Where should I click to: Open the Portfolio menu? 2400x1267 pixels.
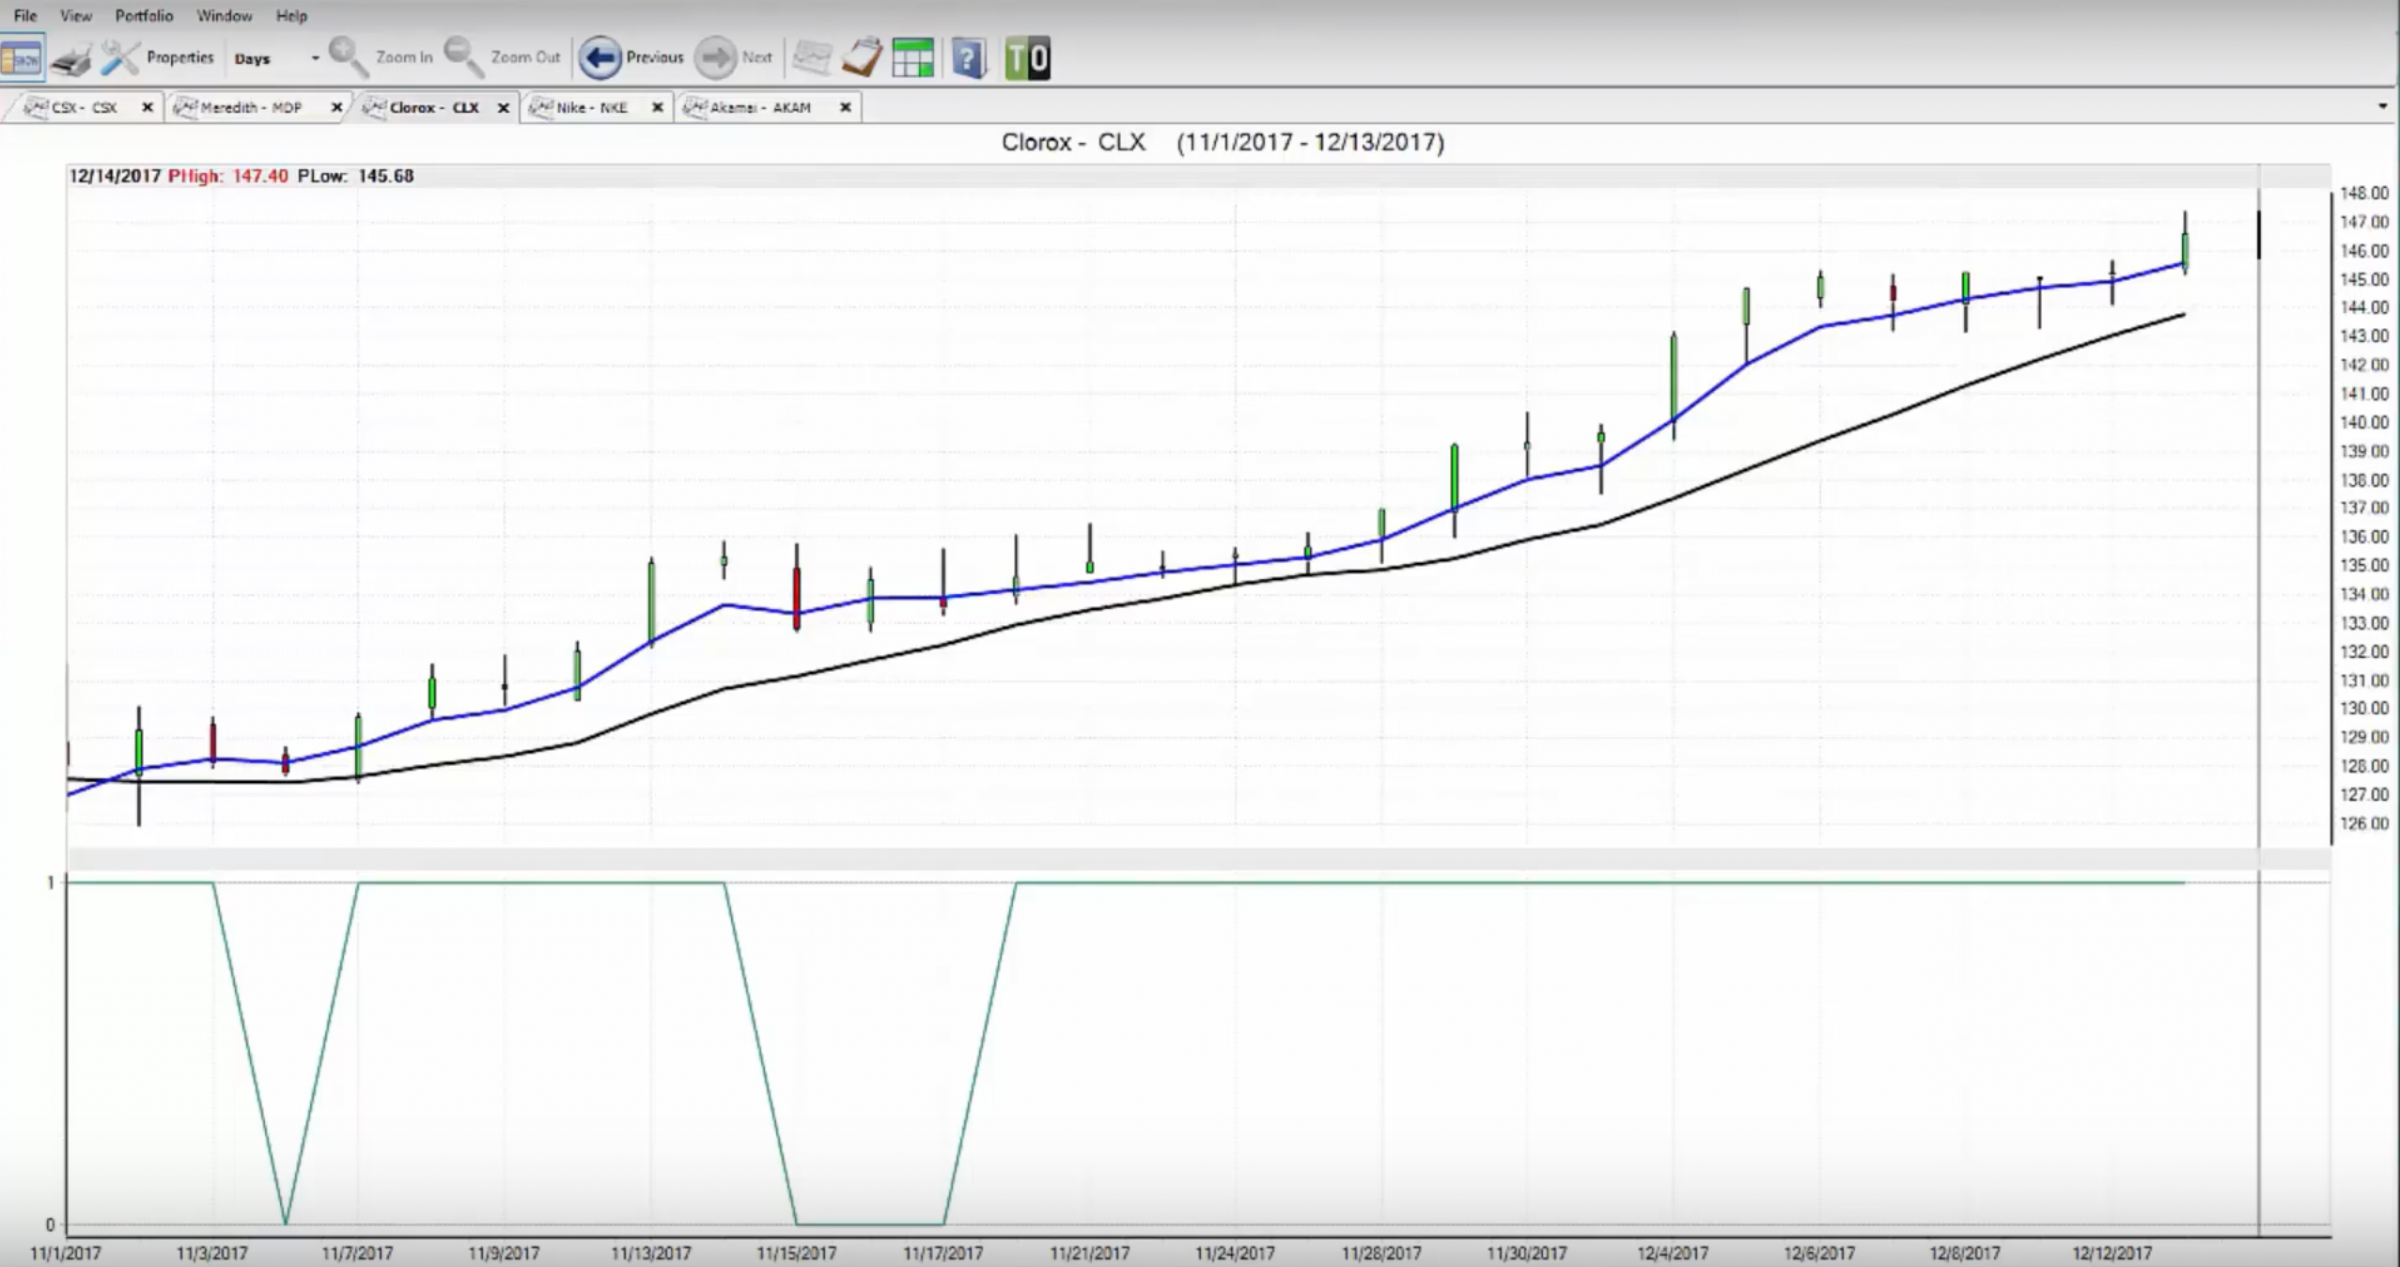click(x=144, y=16)
